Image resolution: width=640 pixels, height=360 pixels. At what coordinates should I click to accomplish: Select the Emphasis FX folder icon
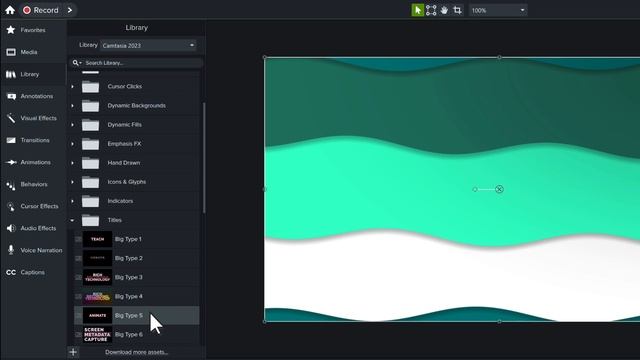[90, 144]
